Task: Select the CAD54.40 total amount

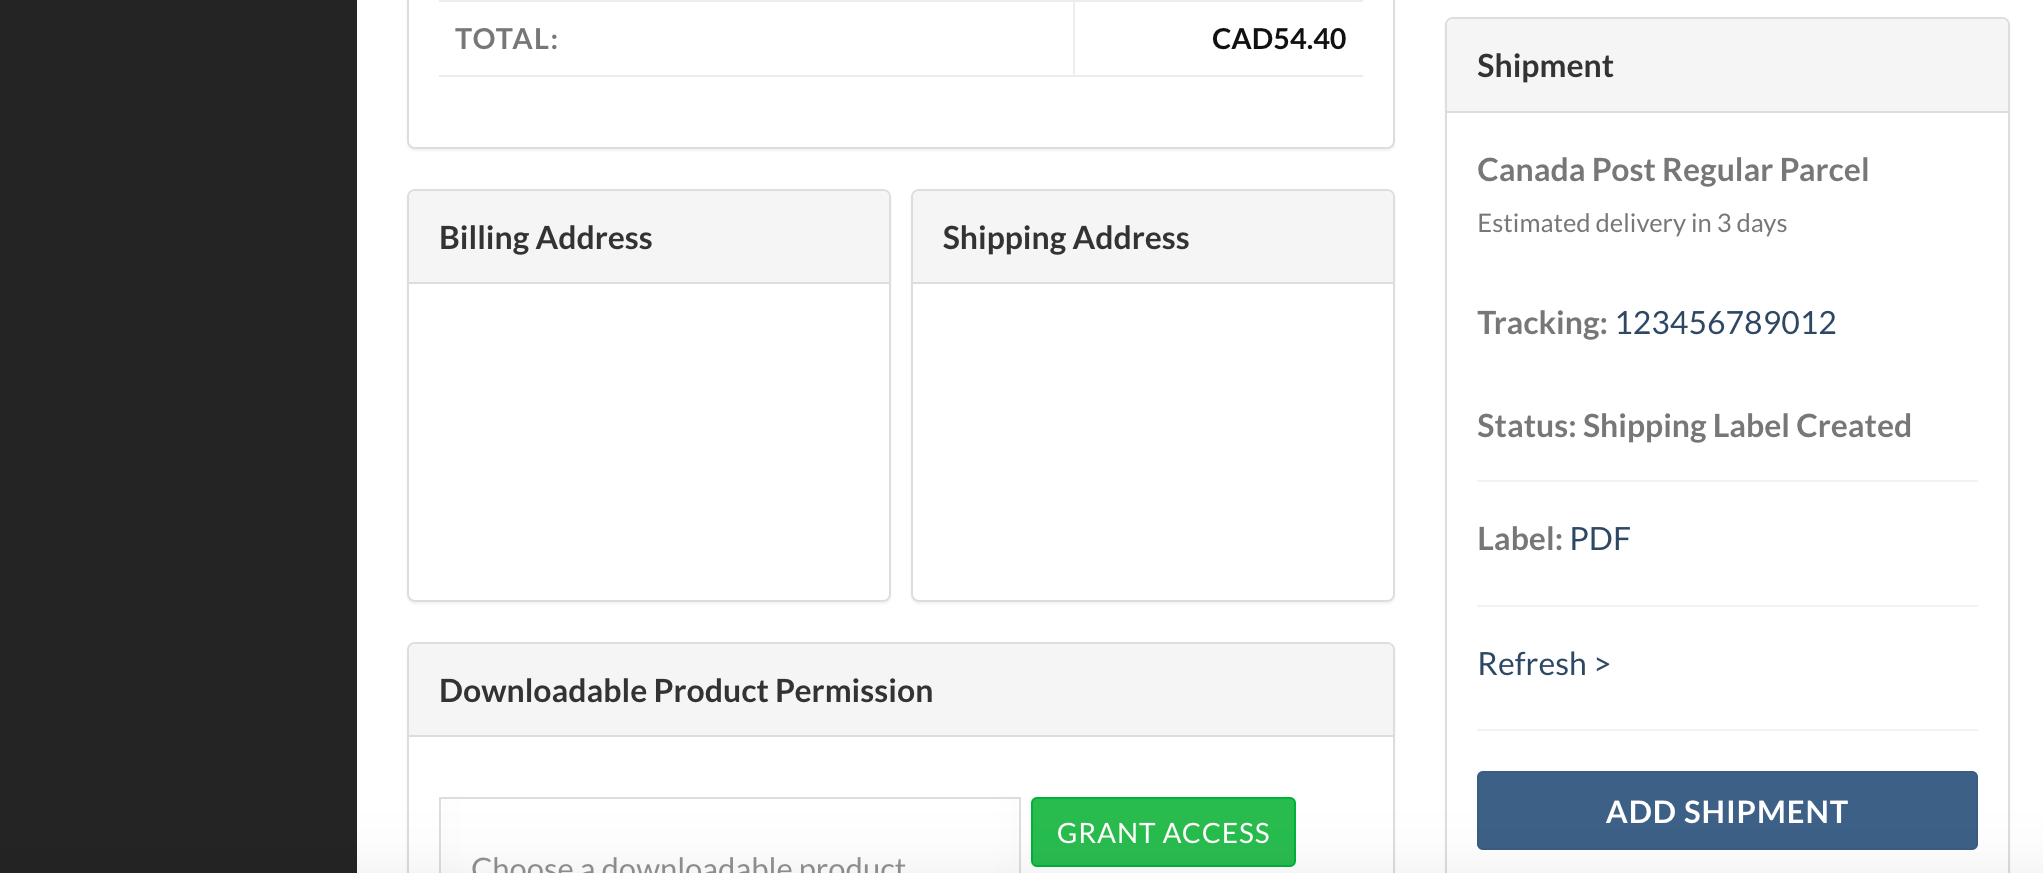Action: click(1278, 39)
